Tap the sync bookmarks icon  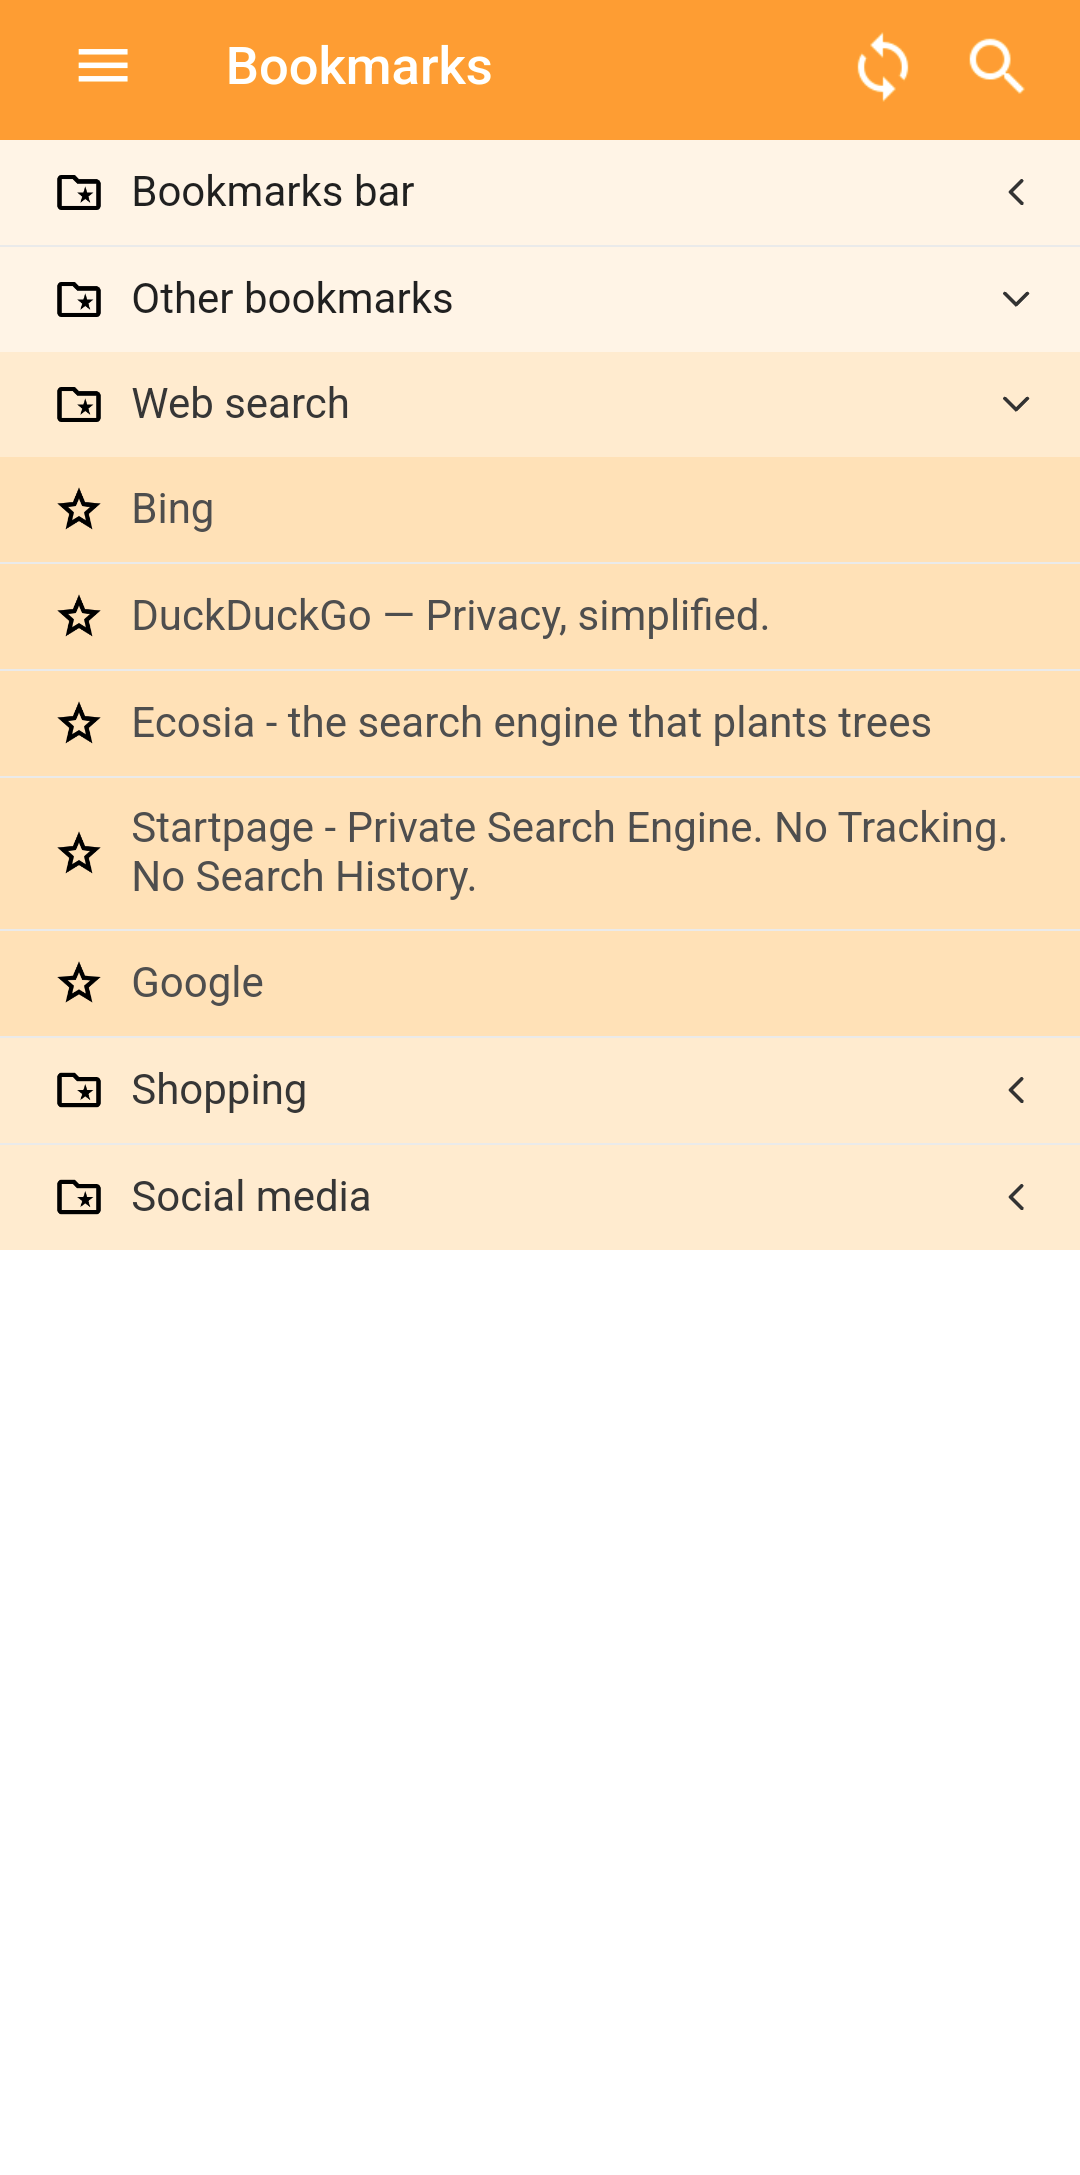click(x=883, y=67)
